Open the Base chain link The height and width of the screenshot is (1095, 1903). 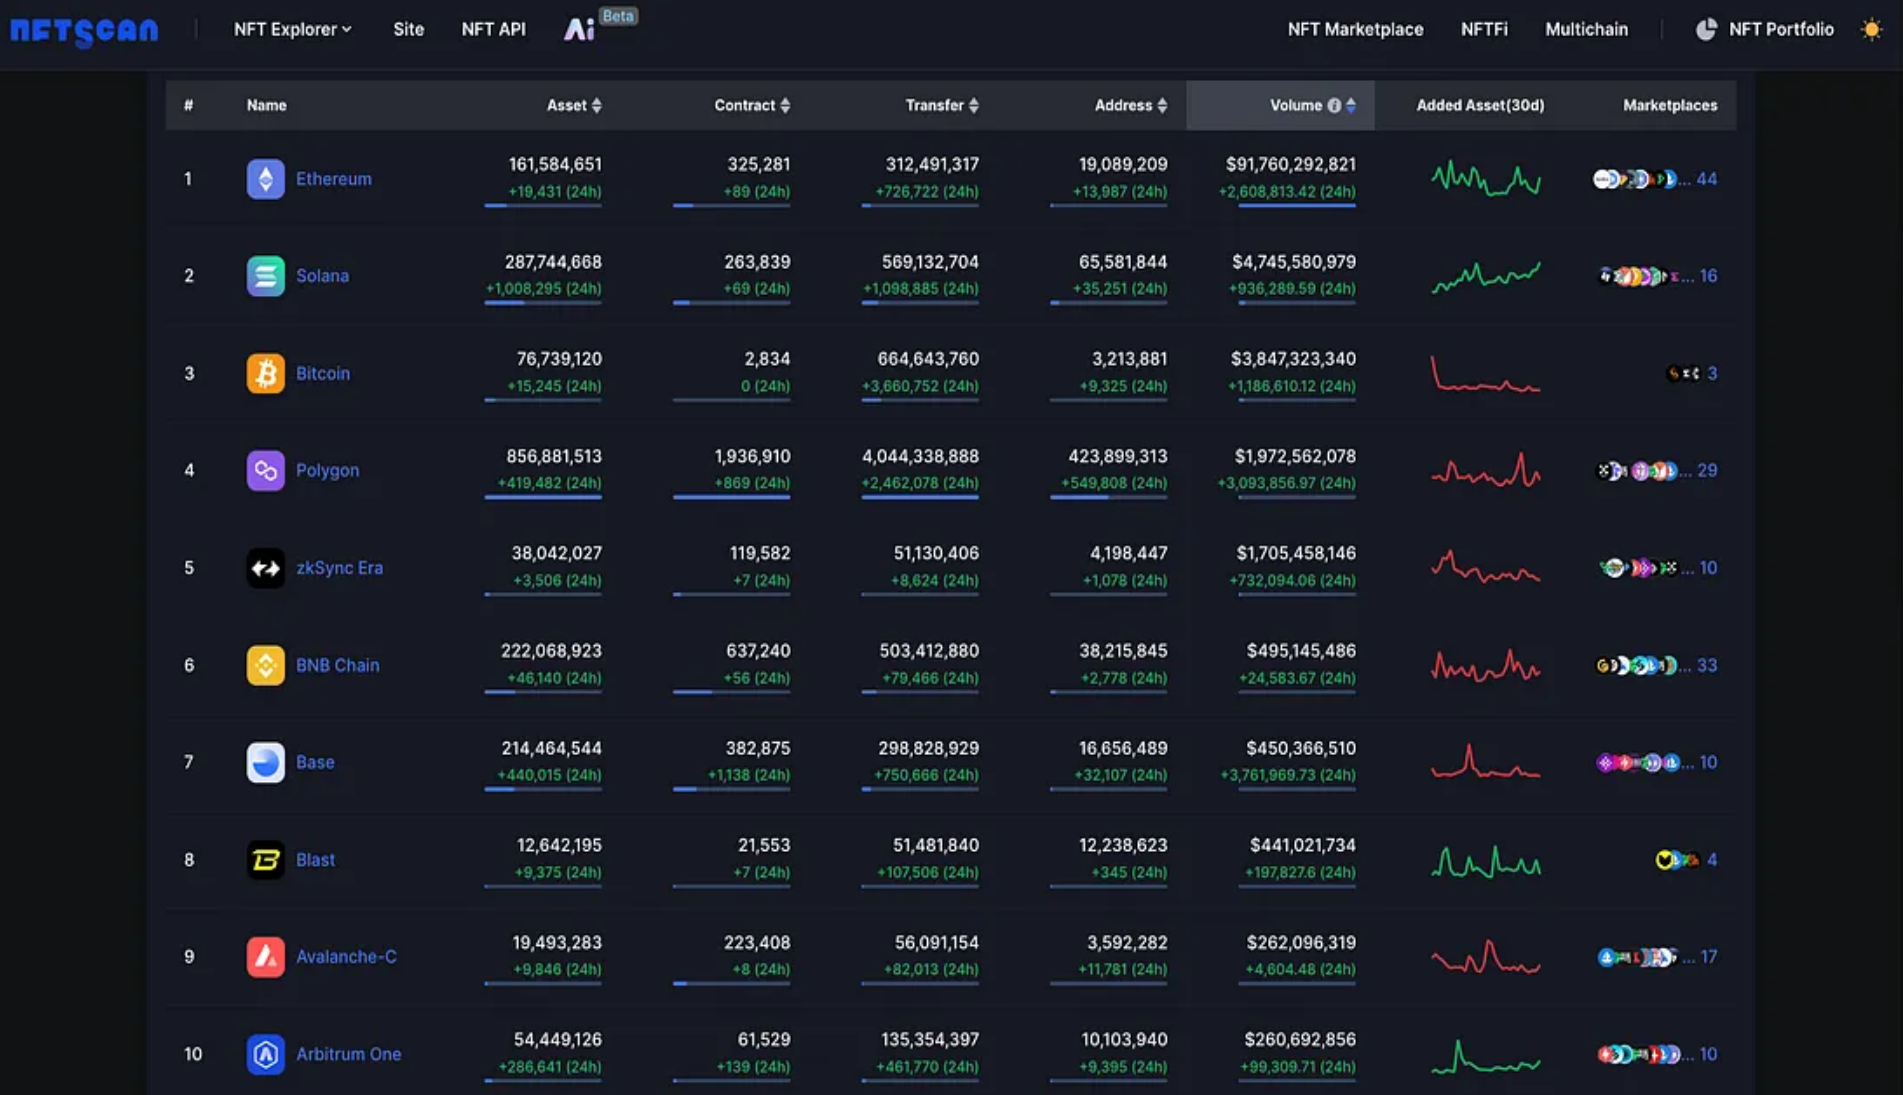(x=315, y=762)
